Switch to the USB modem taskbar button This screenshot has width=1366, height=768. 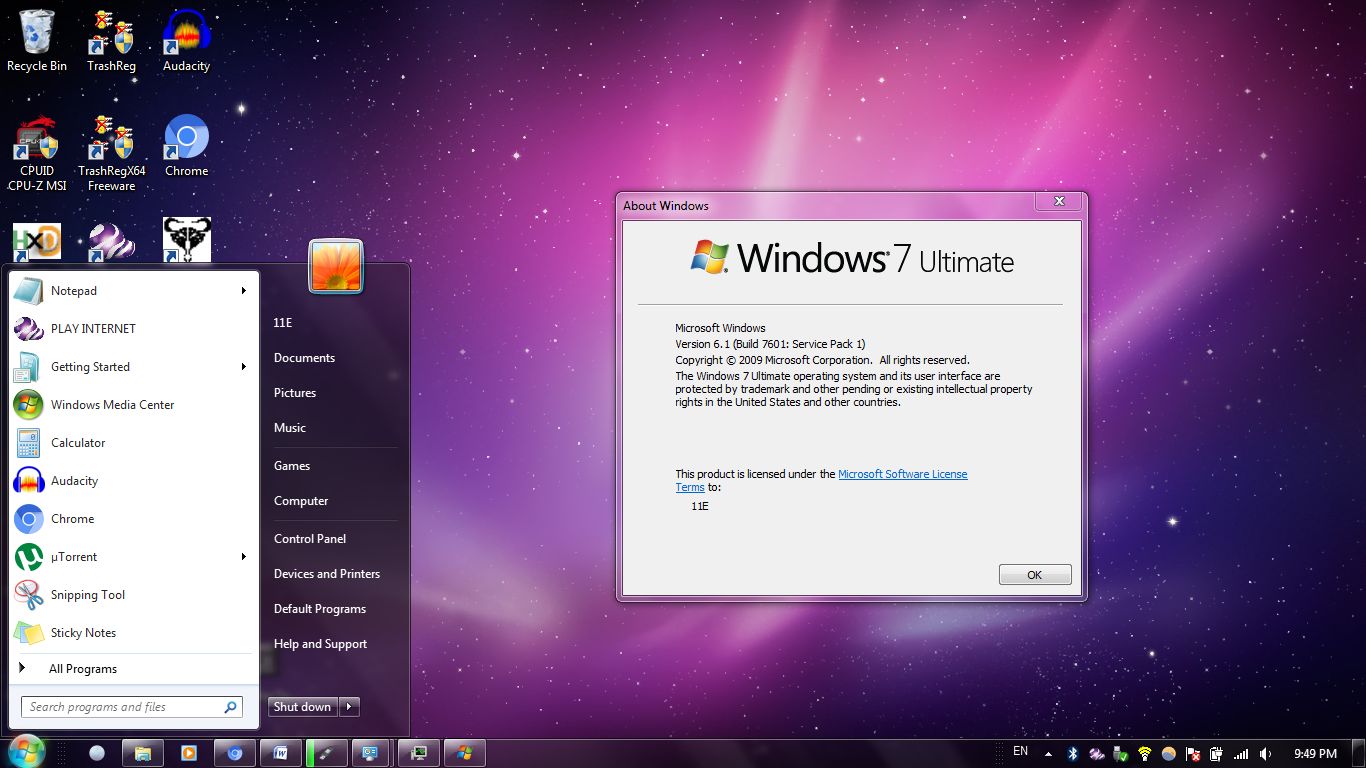[x=327, y=753]
